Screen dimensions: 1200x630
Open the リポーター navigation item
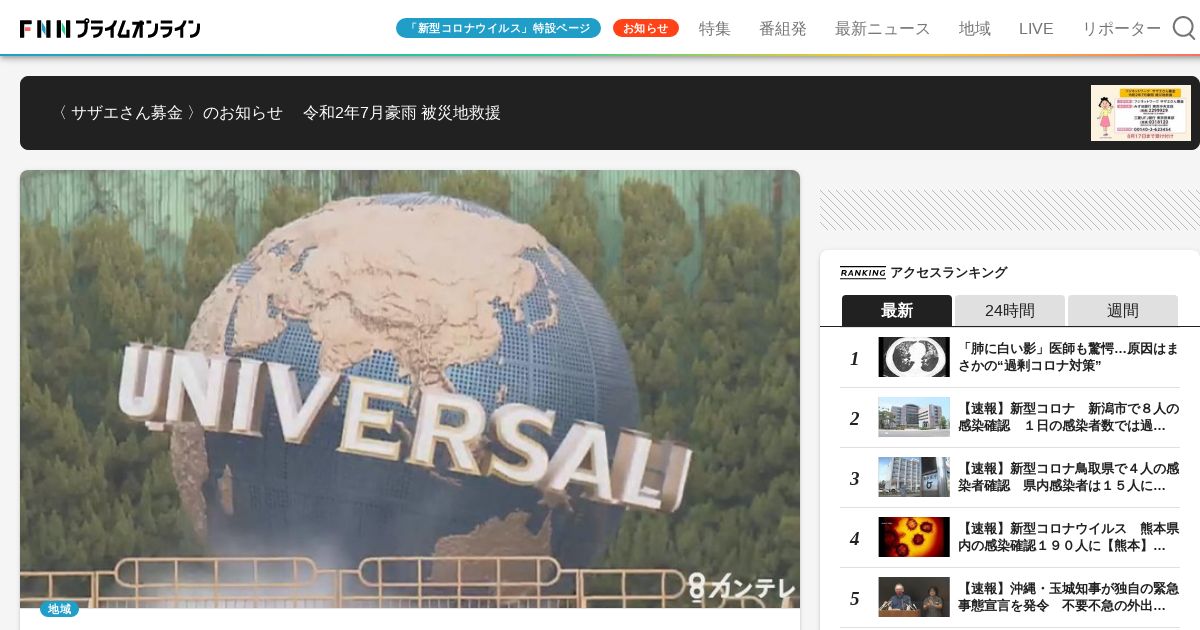(x=1121, y=28)
